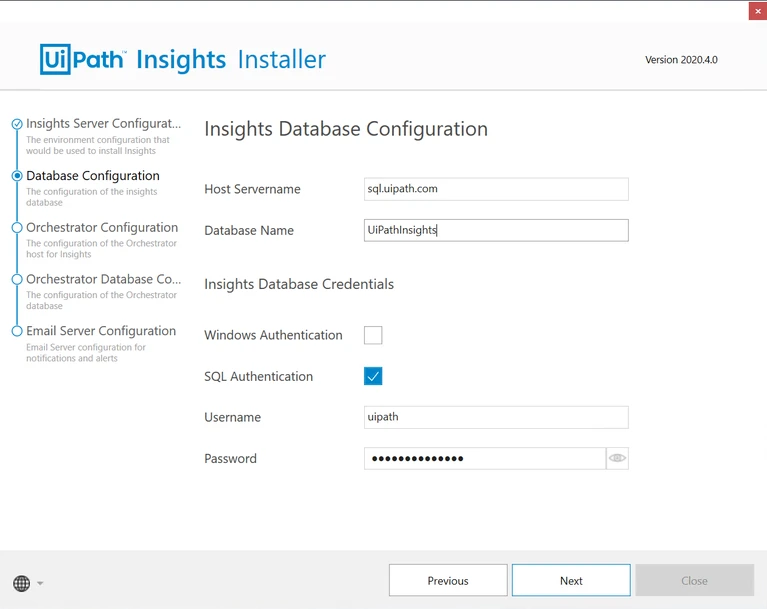Click the completed checkmark step indicator
The height and width of the screenshot is (609, 767).
click(17, 124)
